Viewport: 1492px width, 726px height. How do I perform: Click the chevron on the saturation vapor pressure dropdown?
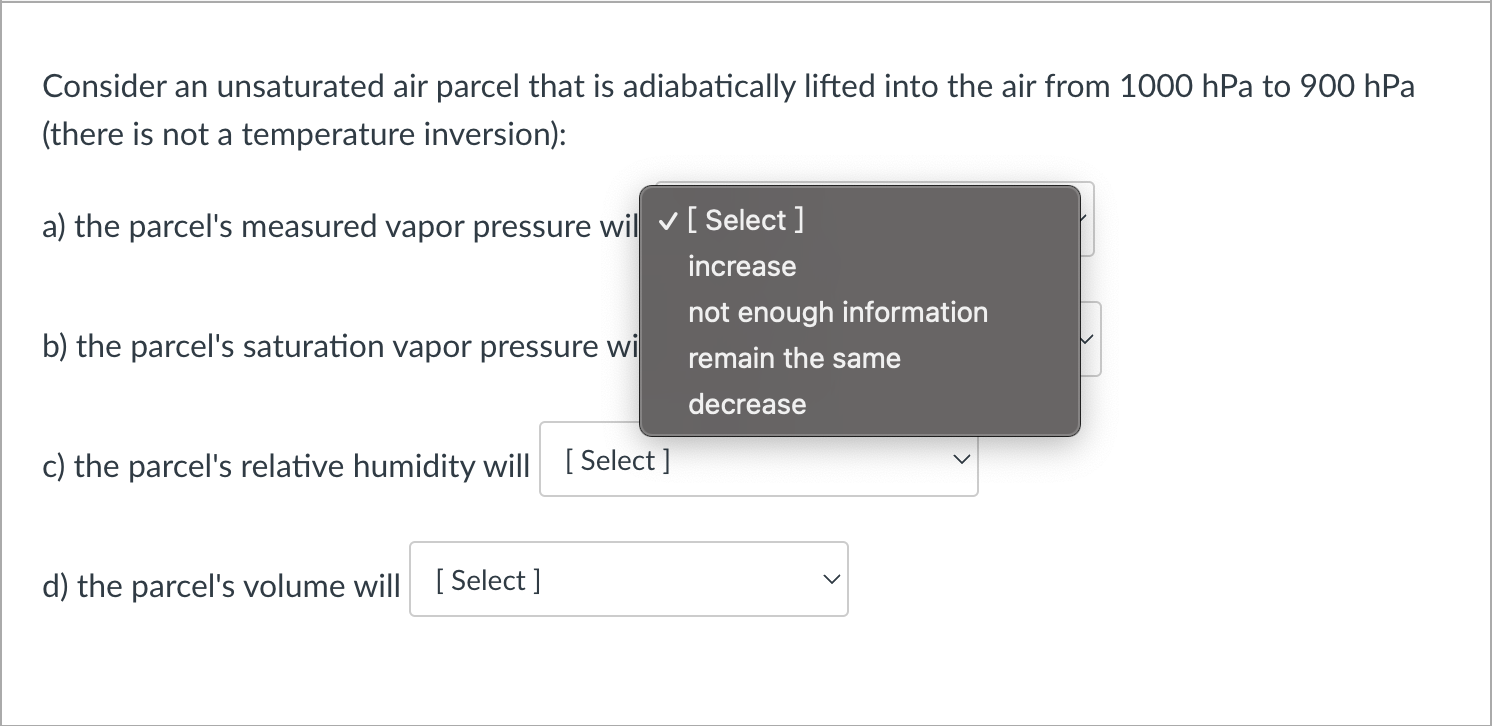coord(1085,340)
